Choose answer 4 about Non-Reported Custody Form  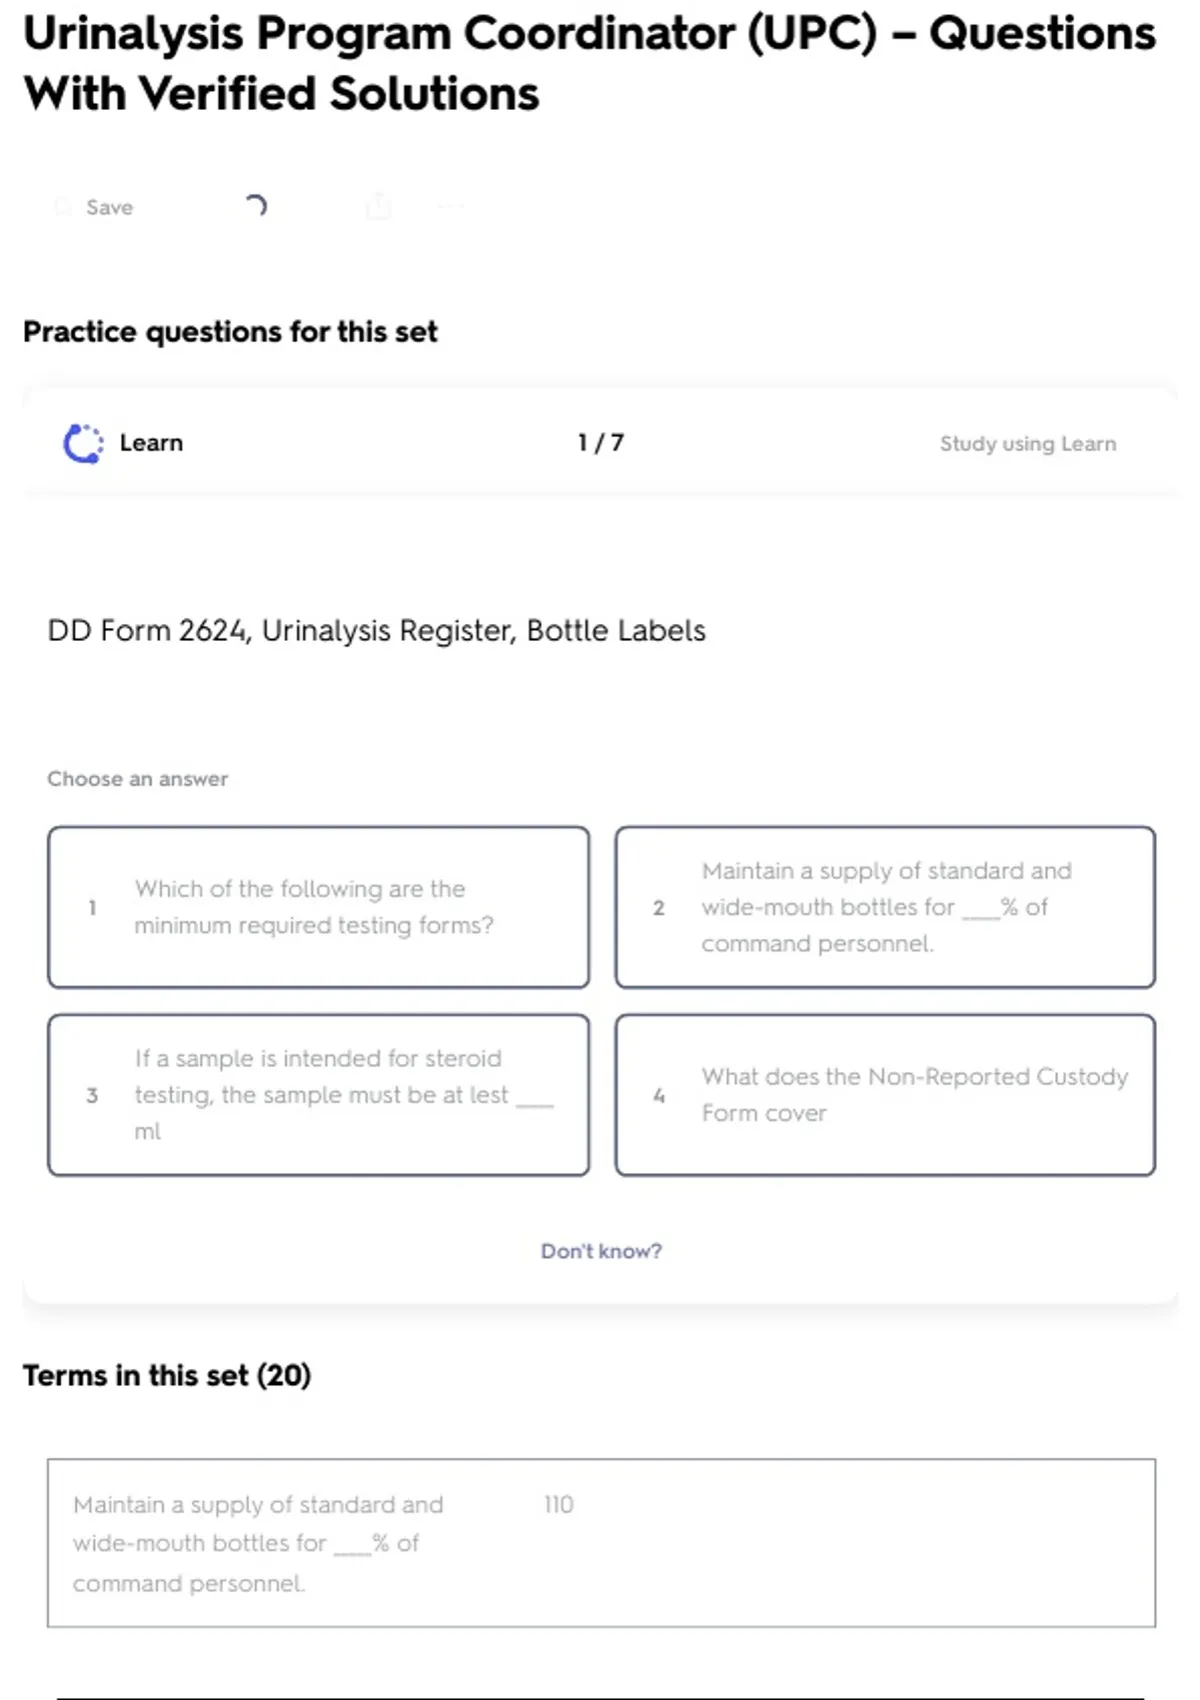(x=885, y=1095)
